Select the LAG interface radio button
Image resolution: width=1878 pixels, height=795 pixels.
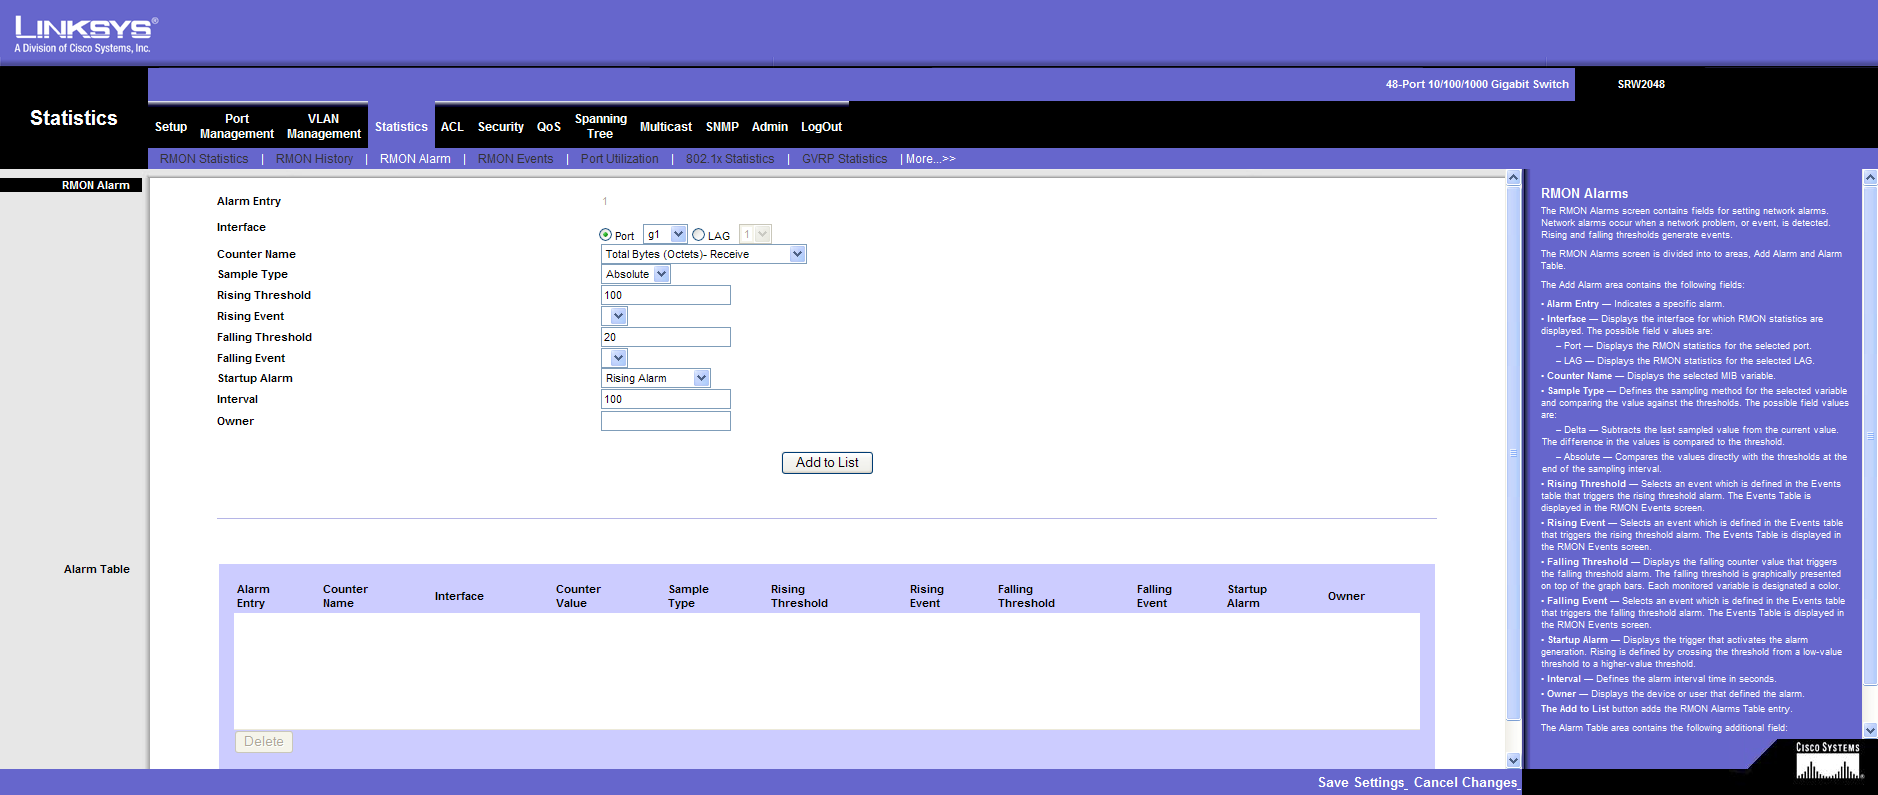pos(699,235)
